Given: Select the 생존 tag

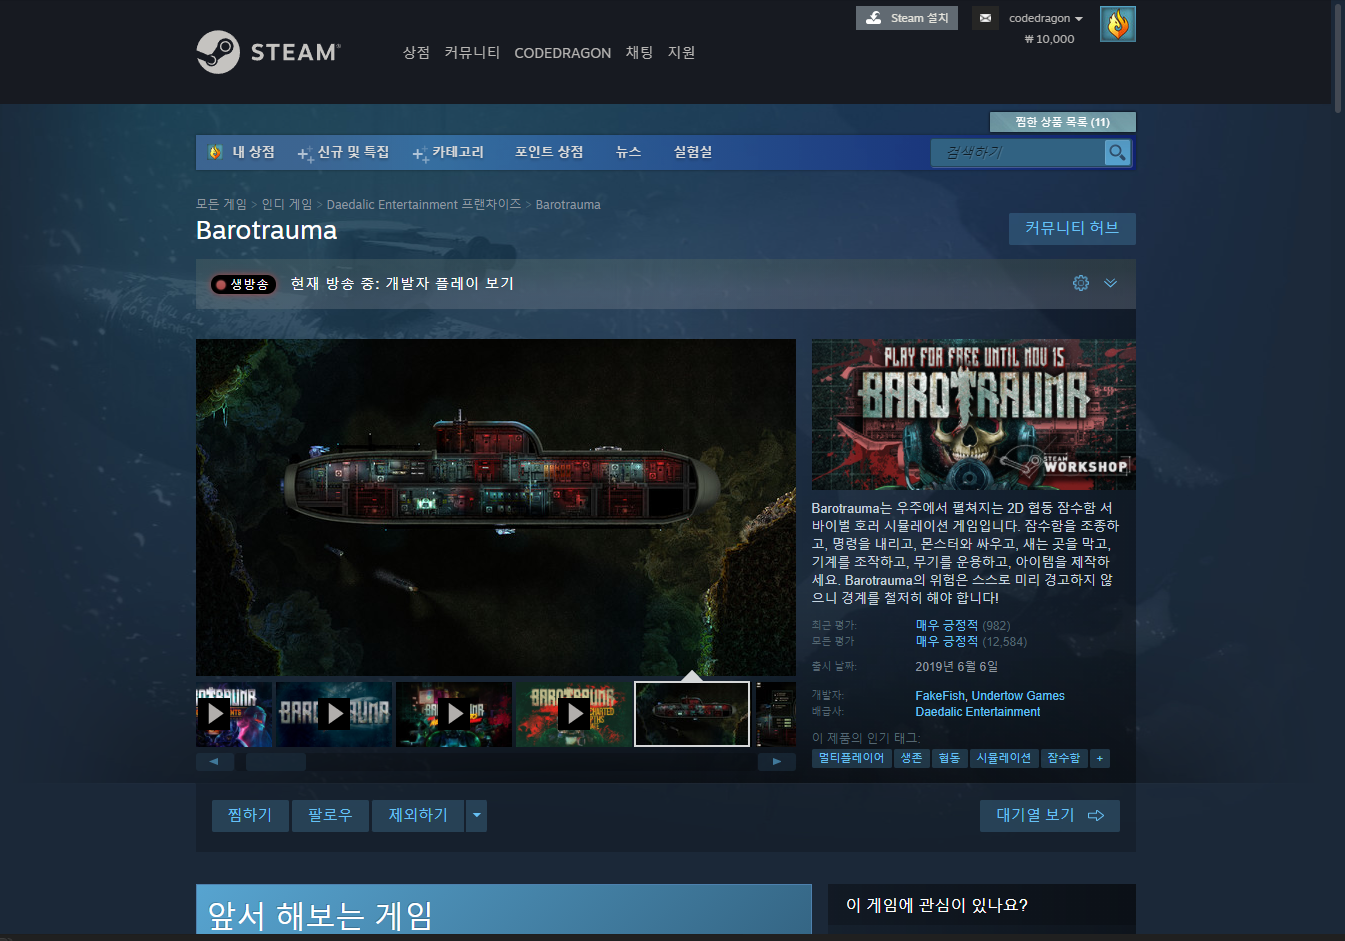Looking at the screenshot, I should pos(912,759).
